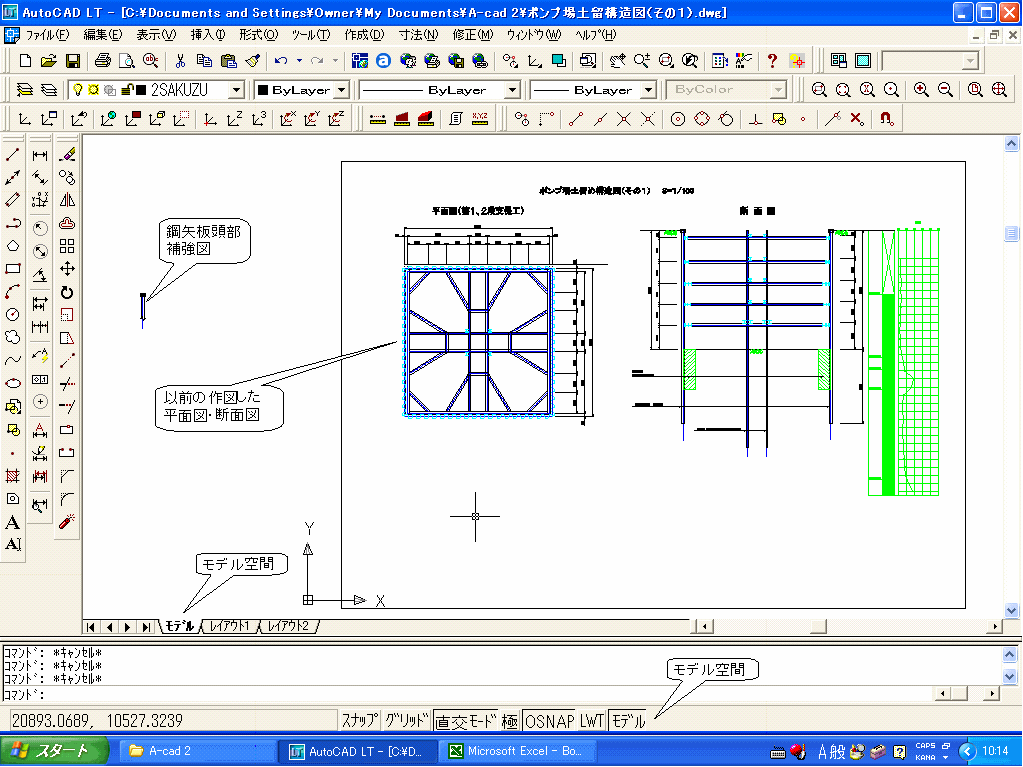Open the ヘルプ(H) menu
This screenshot has width=1023, height=767.
pyautogui.click(x=595, y=35)
